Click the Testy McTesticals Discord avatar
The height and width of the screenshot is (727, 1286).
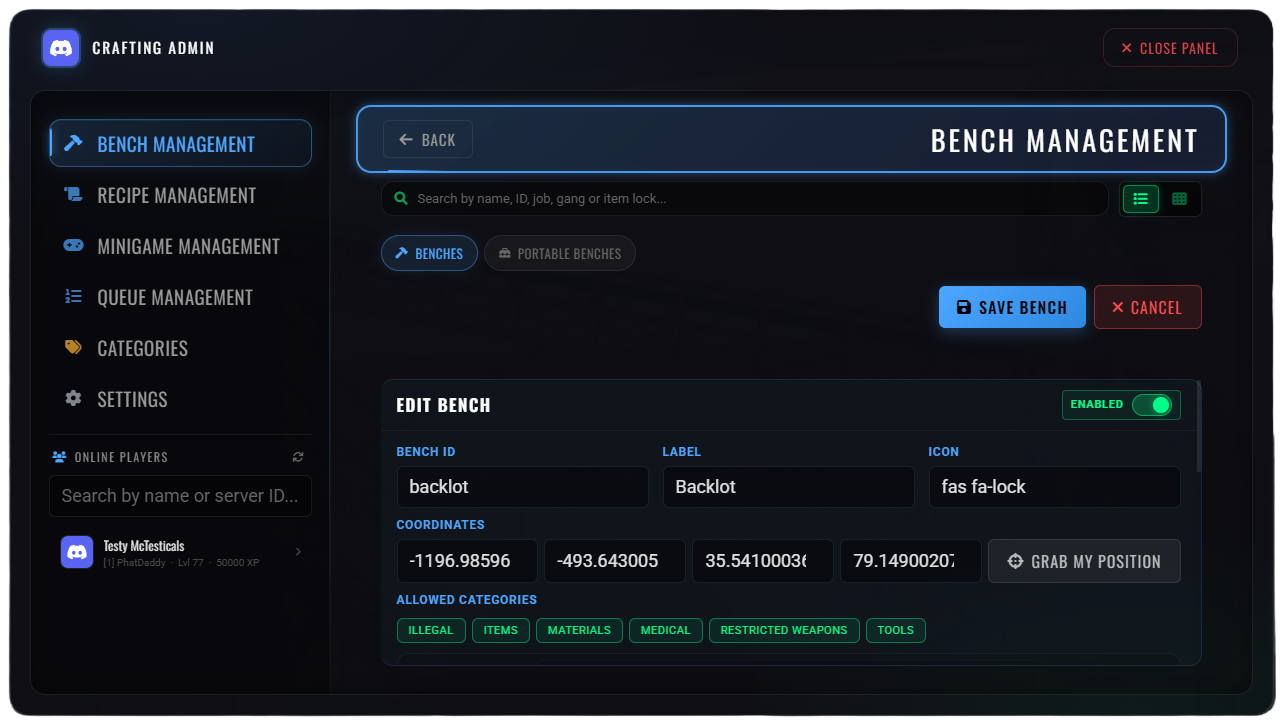coord(77,552)
